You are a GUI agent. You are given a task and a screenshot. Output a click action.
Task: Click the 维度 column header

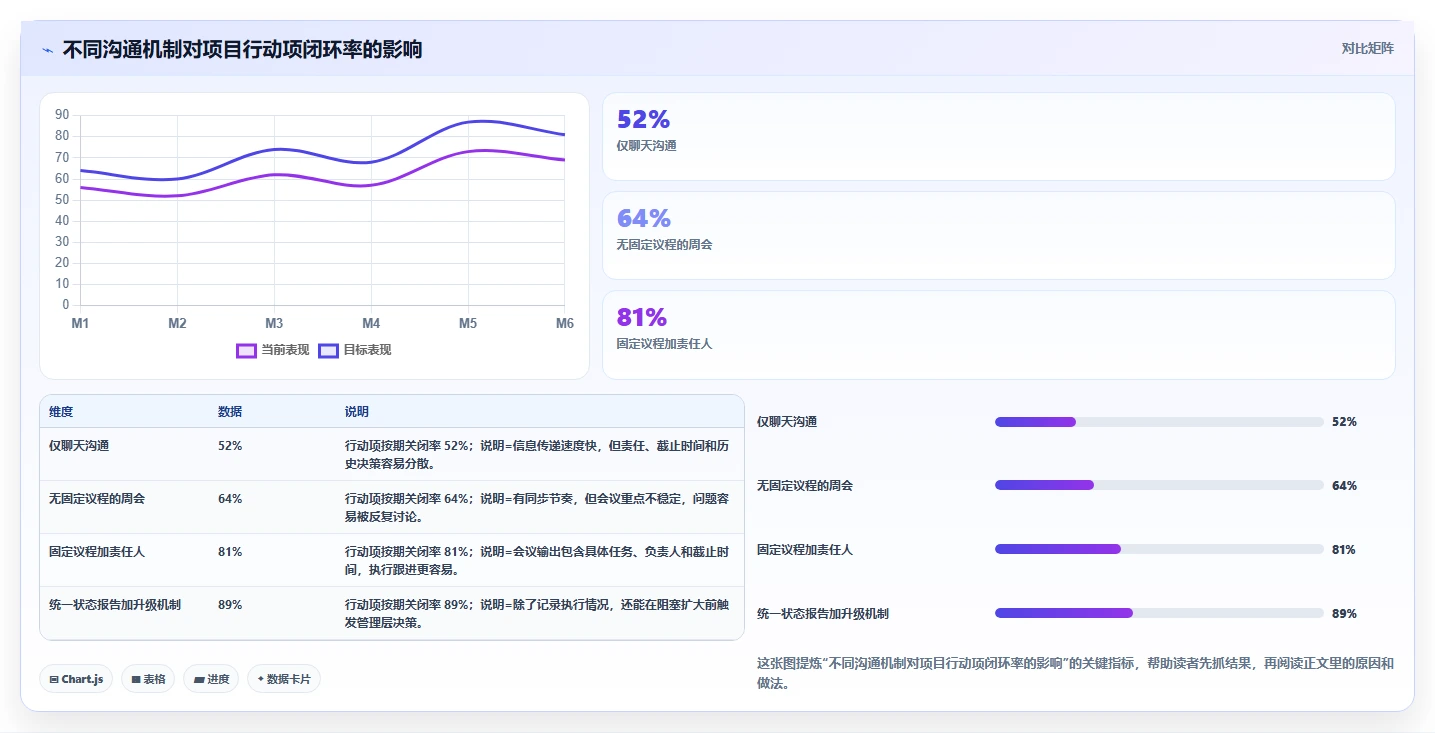pos(61,412)
